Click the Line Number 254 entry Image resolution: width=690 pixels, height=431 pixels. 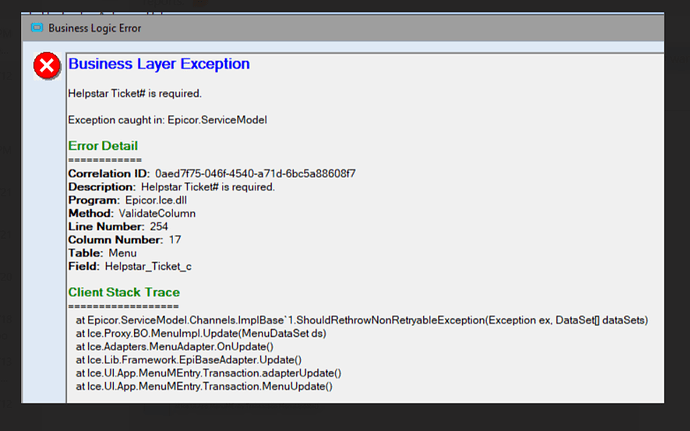118,226
